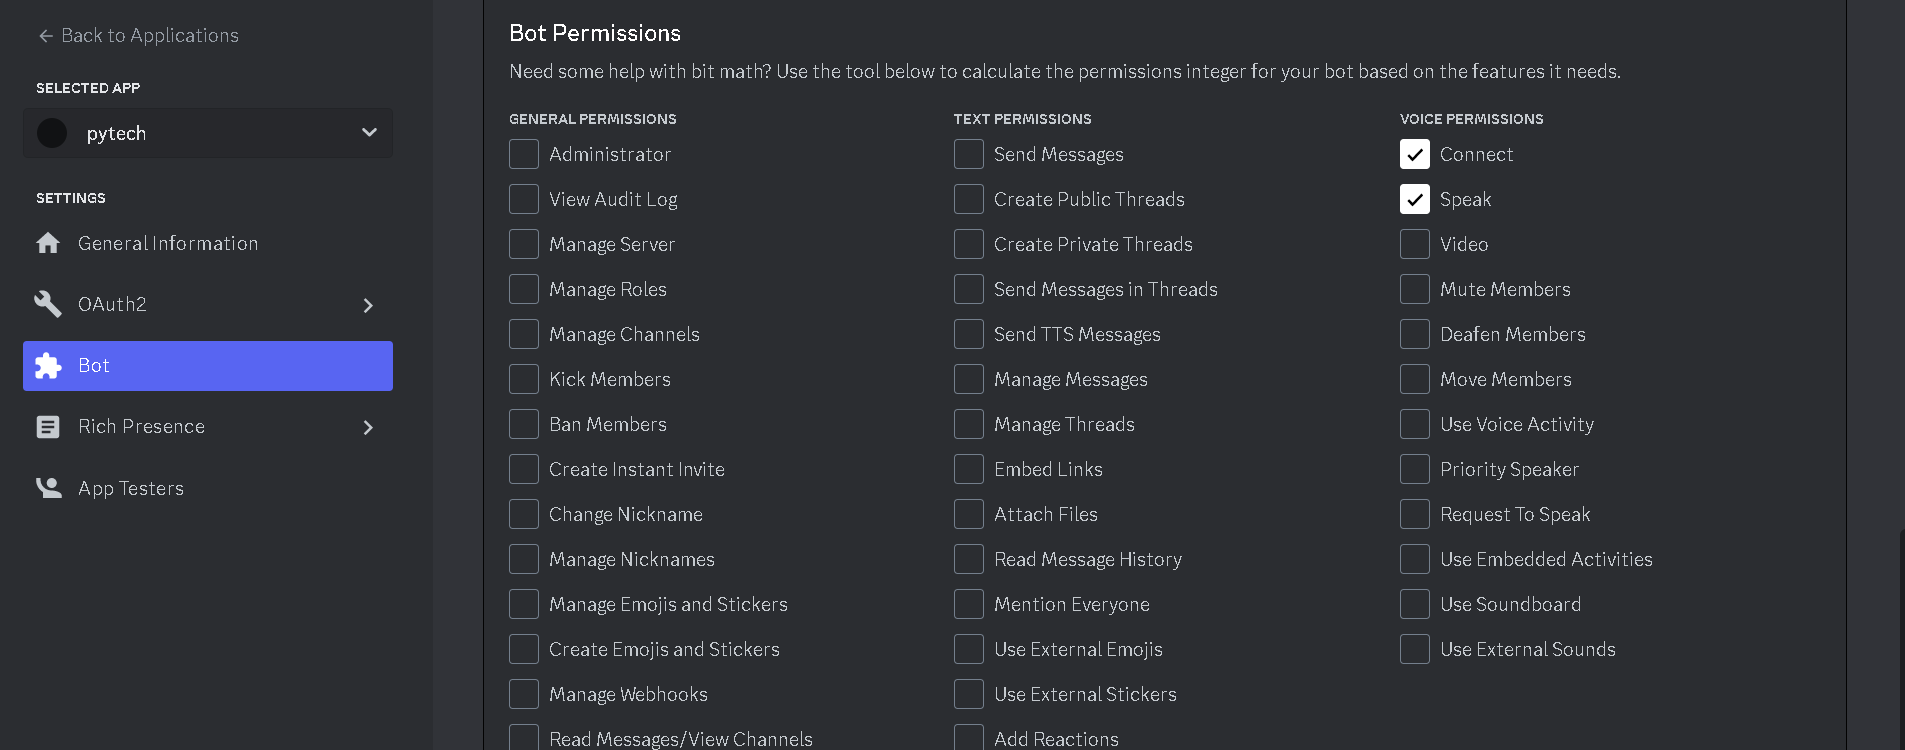Screen dimensions: 1905x750
Task: Click the back arrow icon
Action: point(44,35)
